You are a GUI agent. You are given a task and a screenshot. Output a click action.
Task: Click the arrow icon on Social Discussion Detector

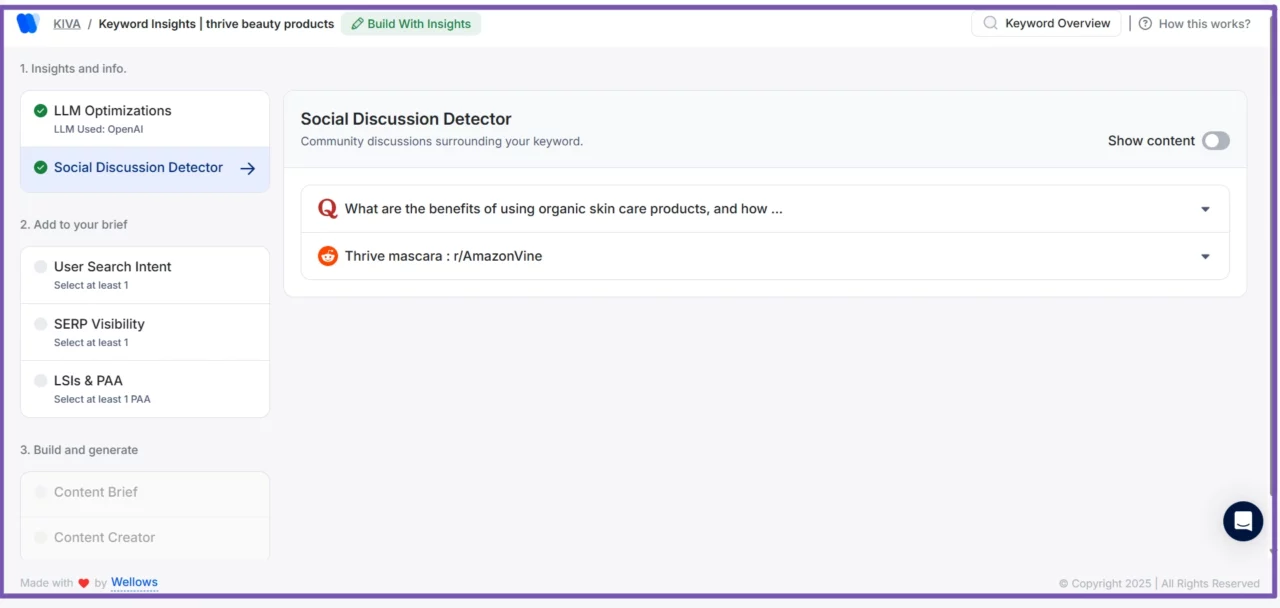[248, 168]
